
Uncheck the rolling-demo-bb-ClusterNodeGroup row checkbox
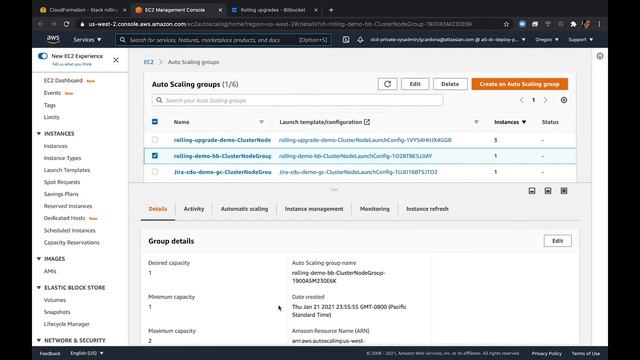click(155, 156)
